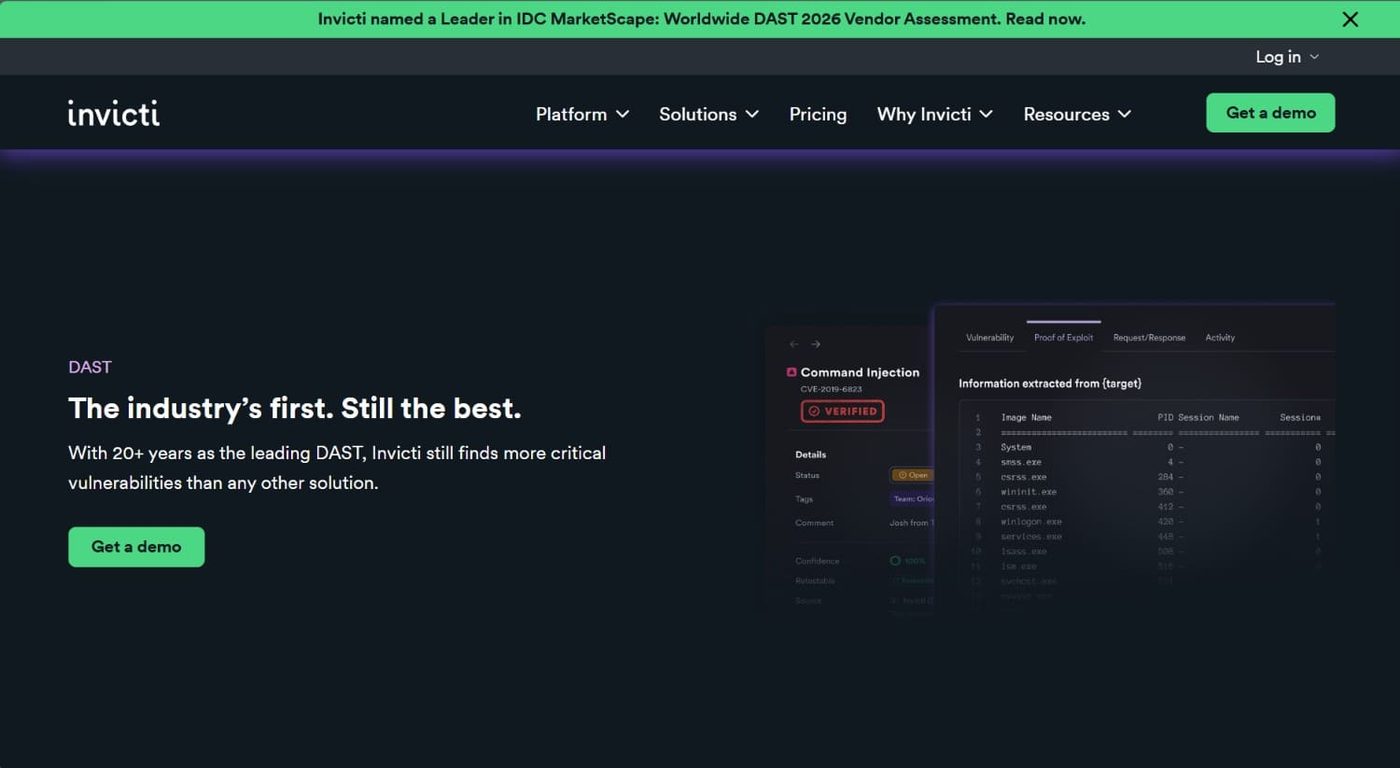Viewport: 1400px width, 768px height.
Task: Click the orange Open status badge
Action: pos(912,475)
